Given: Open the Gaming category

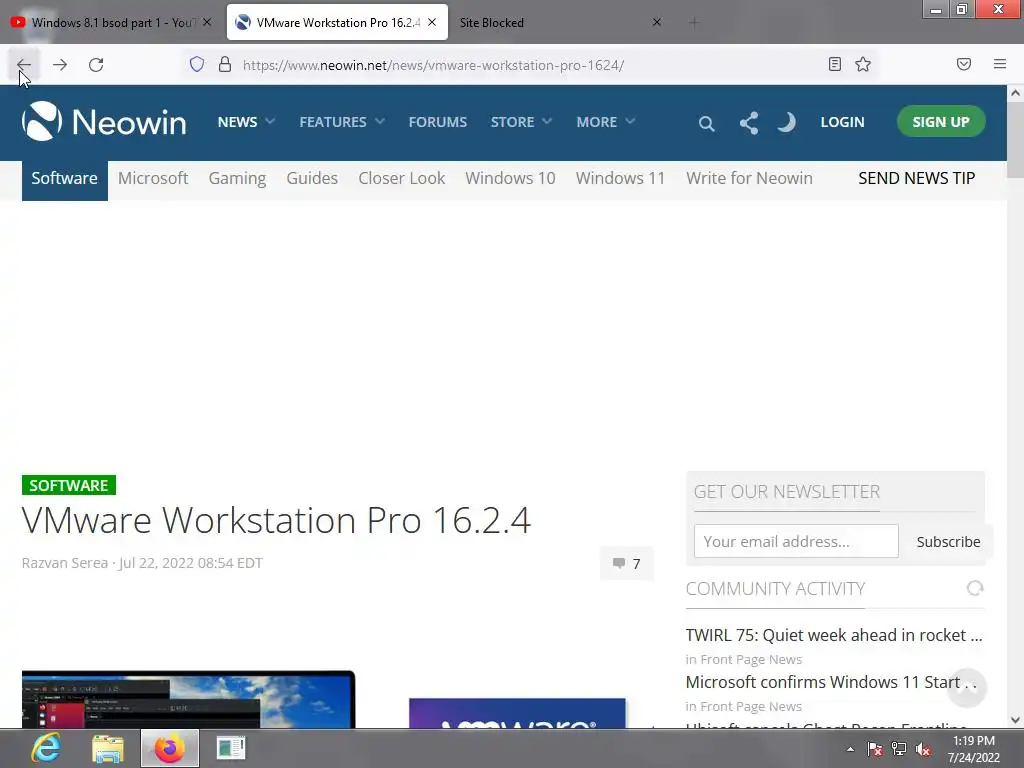Looking at the screenshot, I should point(237,178).
